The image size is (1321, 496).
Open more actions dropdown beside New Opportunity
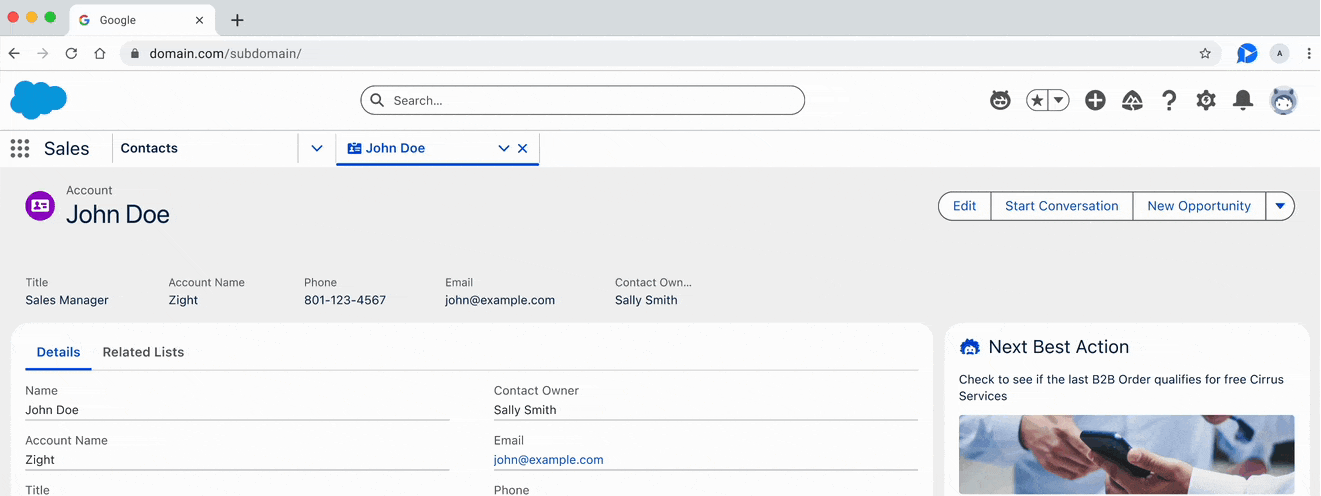[x=1280, y=206]
